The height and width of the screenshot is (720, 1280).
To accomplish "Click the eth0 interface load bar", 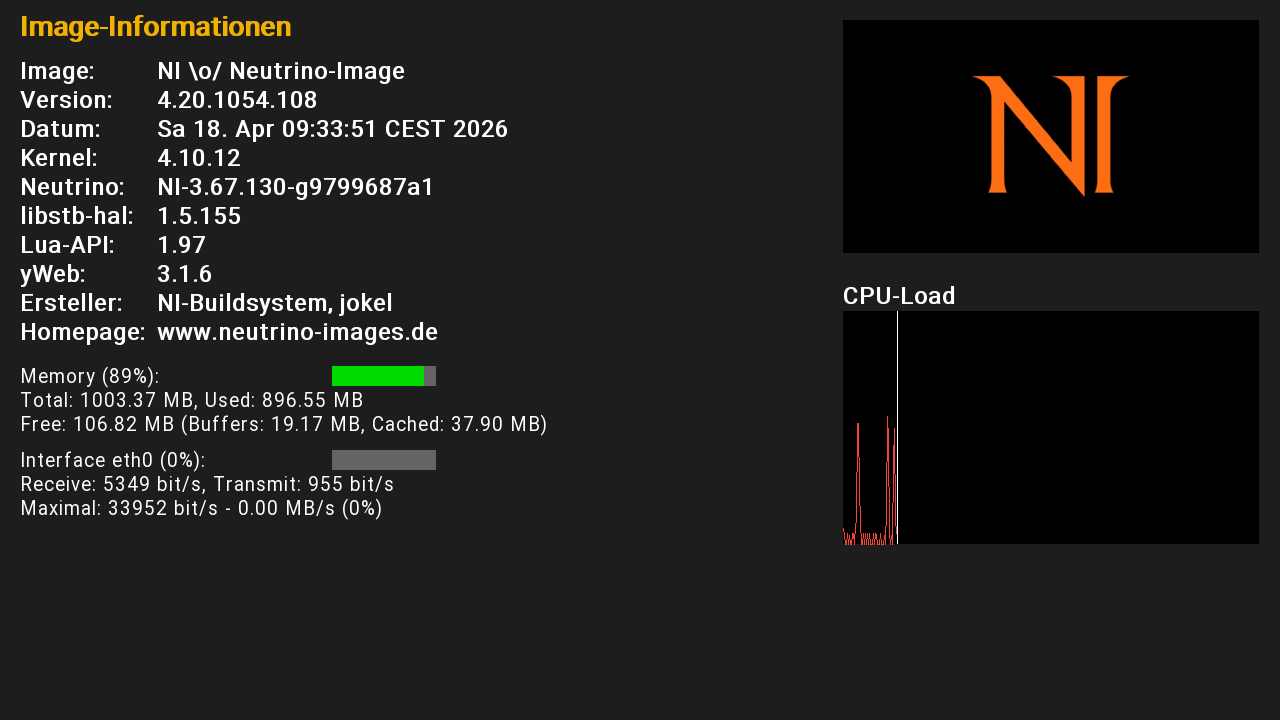I will [x=384, y=460].
